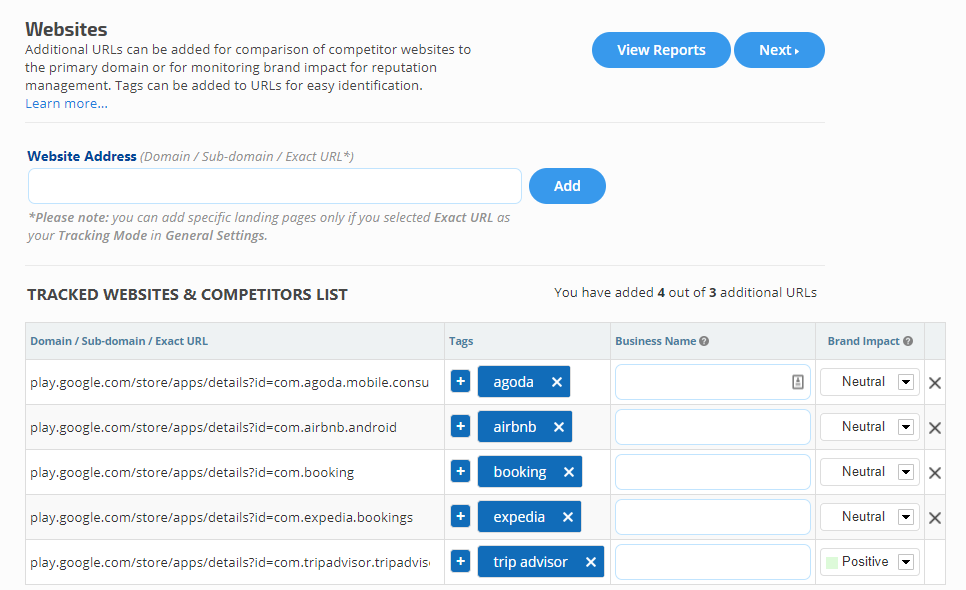Click the Brand Impact help icon
The width and height of the screenshot is (966, 590).
[x=908, y=341]
